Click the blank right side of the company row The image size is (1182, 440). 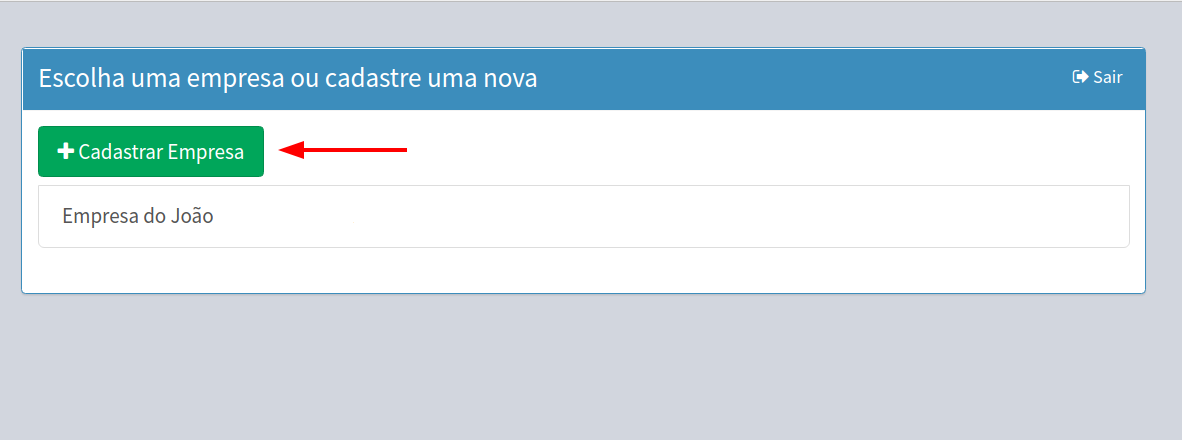tap(800, 216)
